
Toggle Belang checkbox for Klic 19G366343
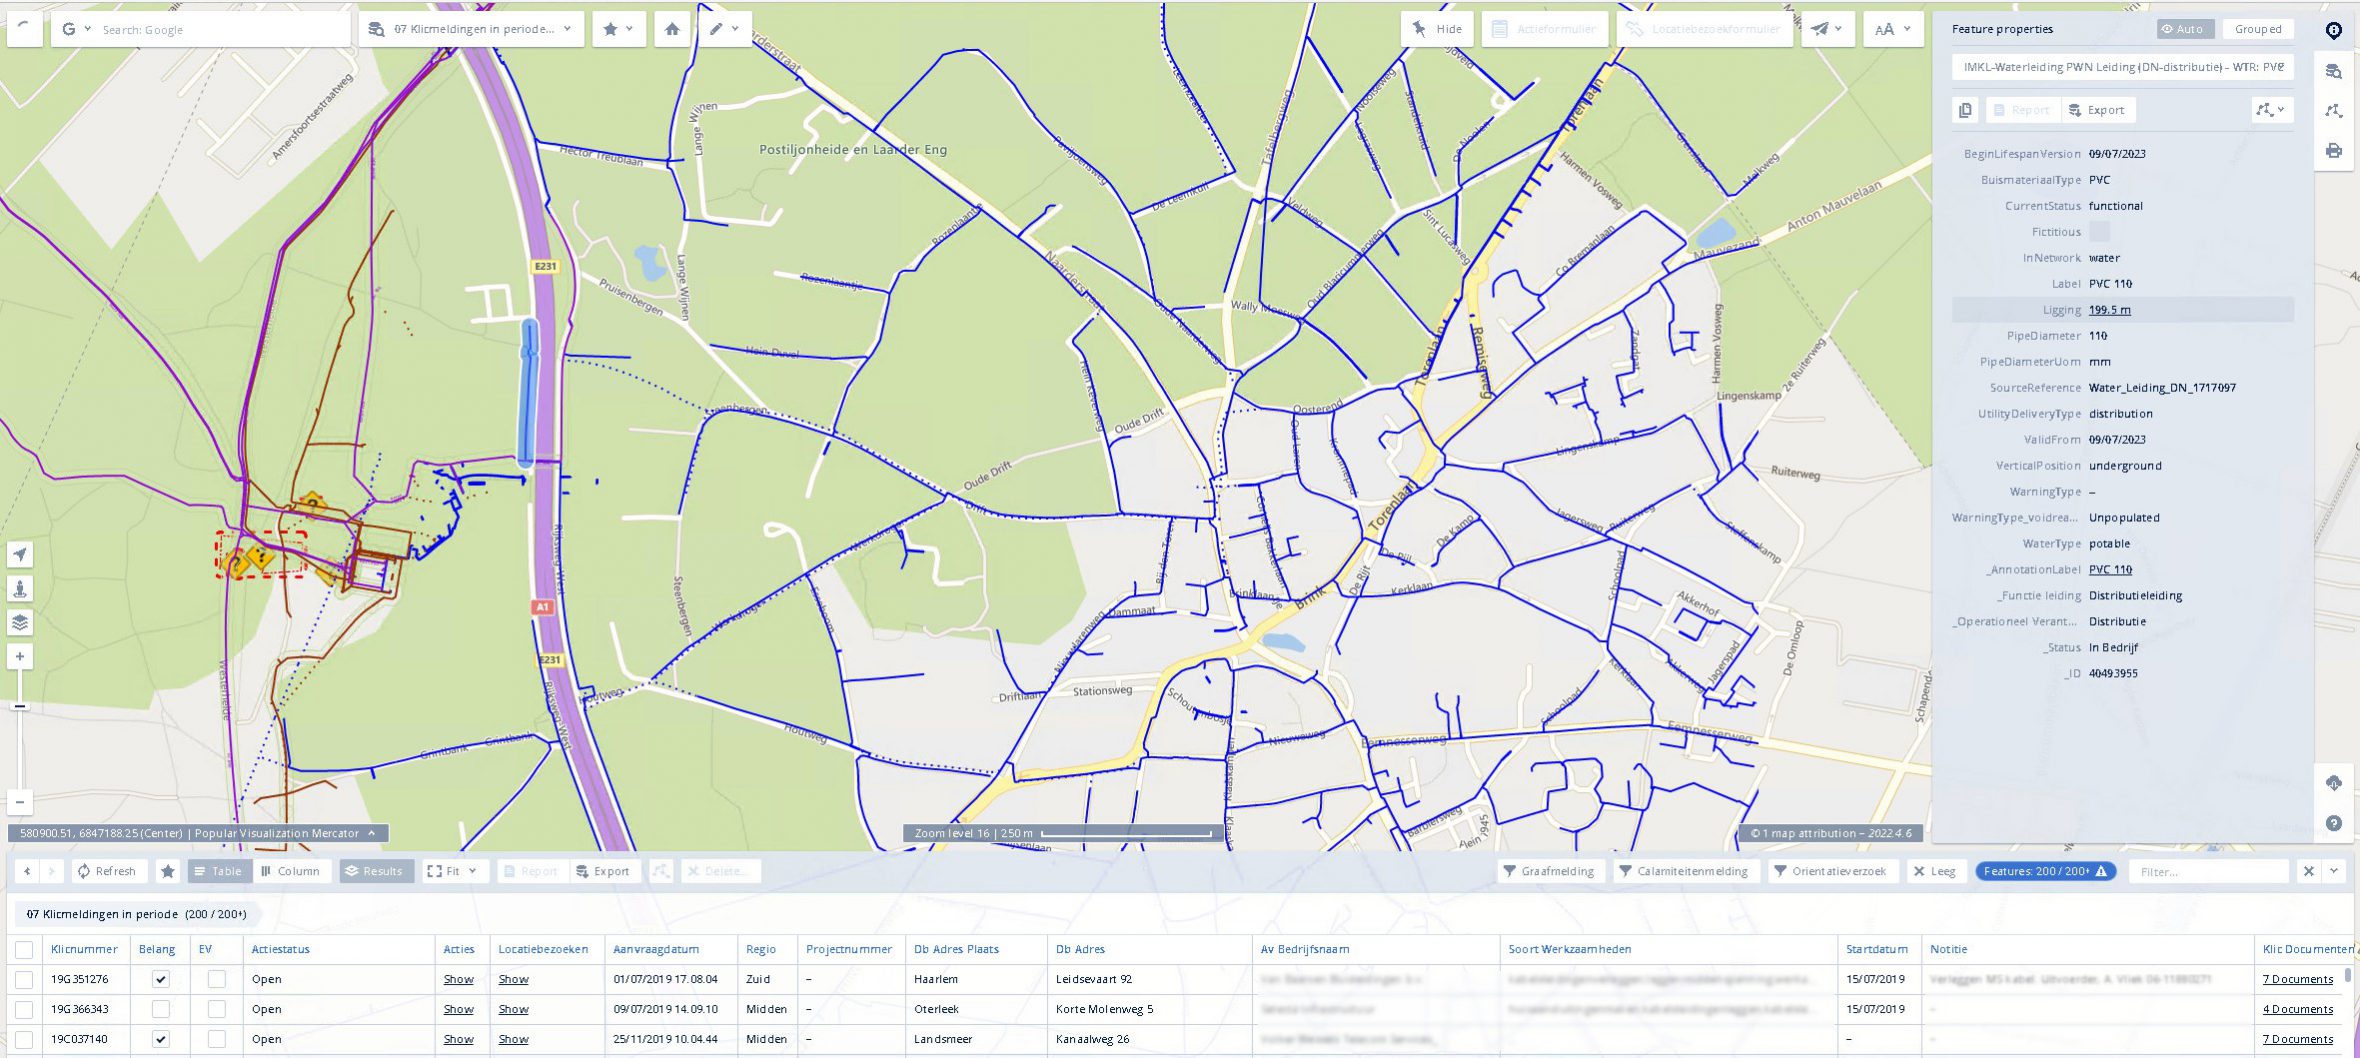click(x=160, y=1009)
